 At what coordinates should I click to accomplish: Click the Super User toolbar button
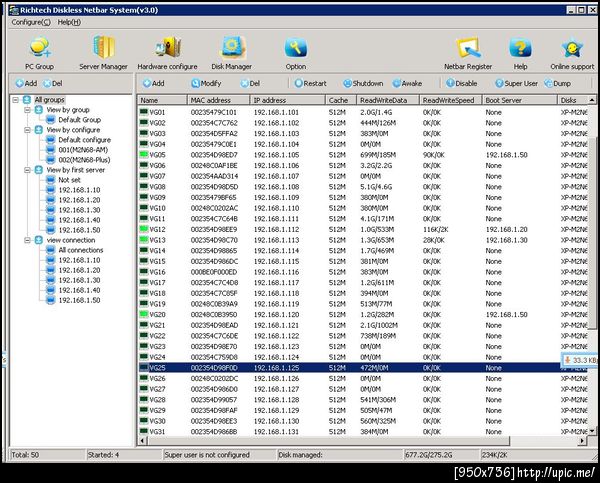tap(516, 83)
